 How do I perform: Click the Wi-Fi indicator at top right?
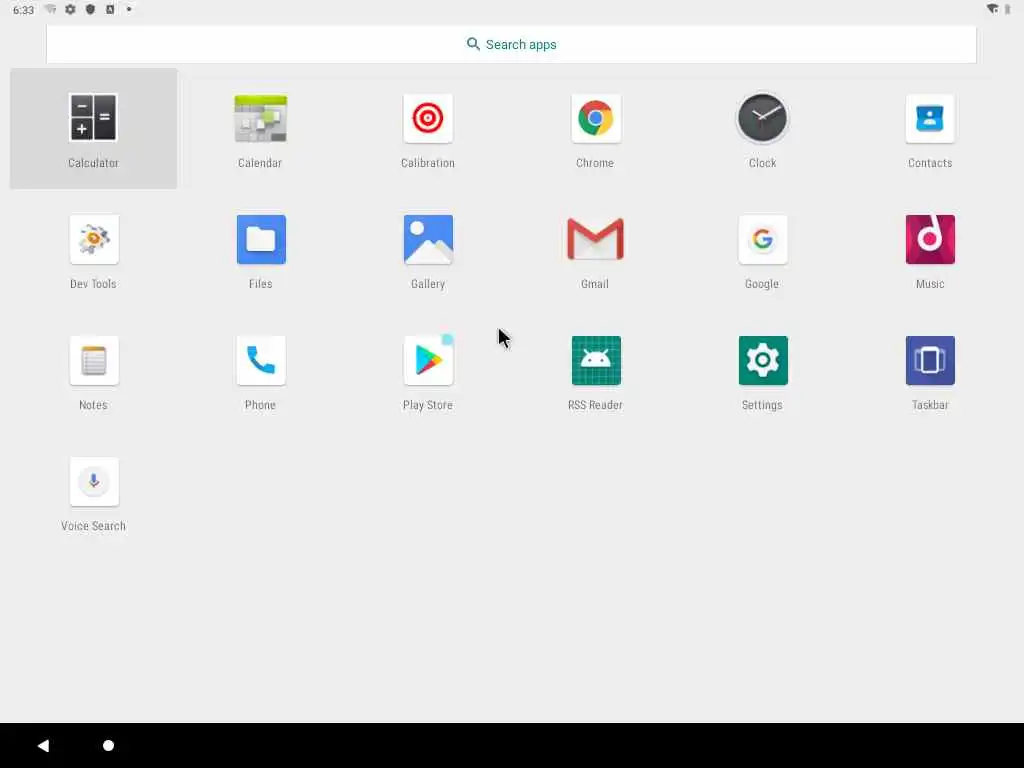click(x=993, y=9)
